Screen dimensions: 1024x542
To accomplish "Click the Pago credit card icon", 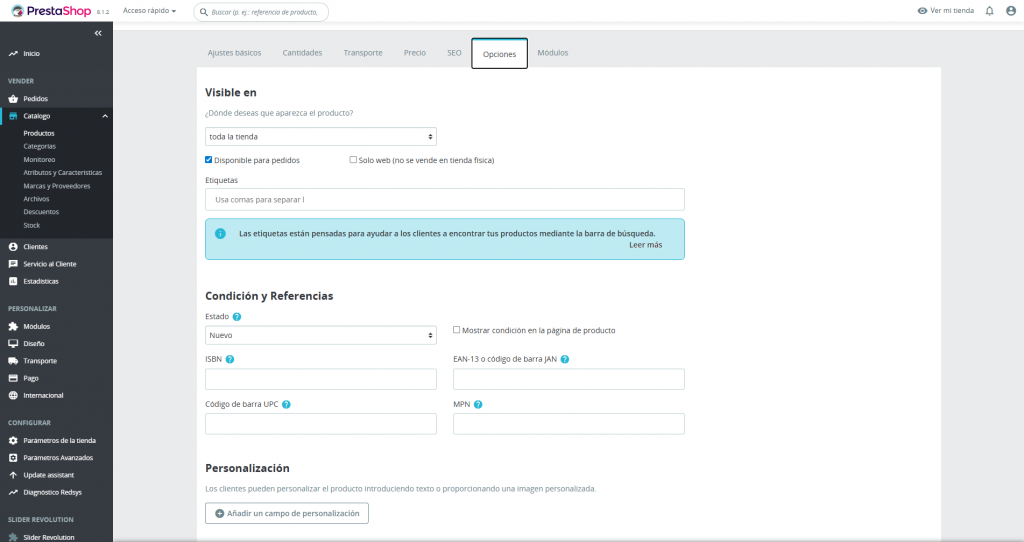I will pyautogui.click(x=13, y=378).
